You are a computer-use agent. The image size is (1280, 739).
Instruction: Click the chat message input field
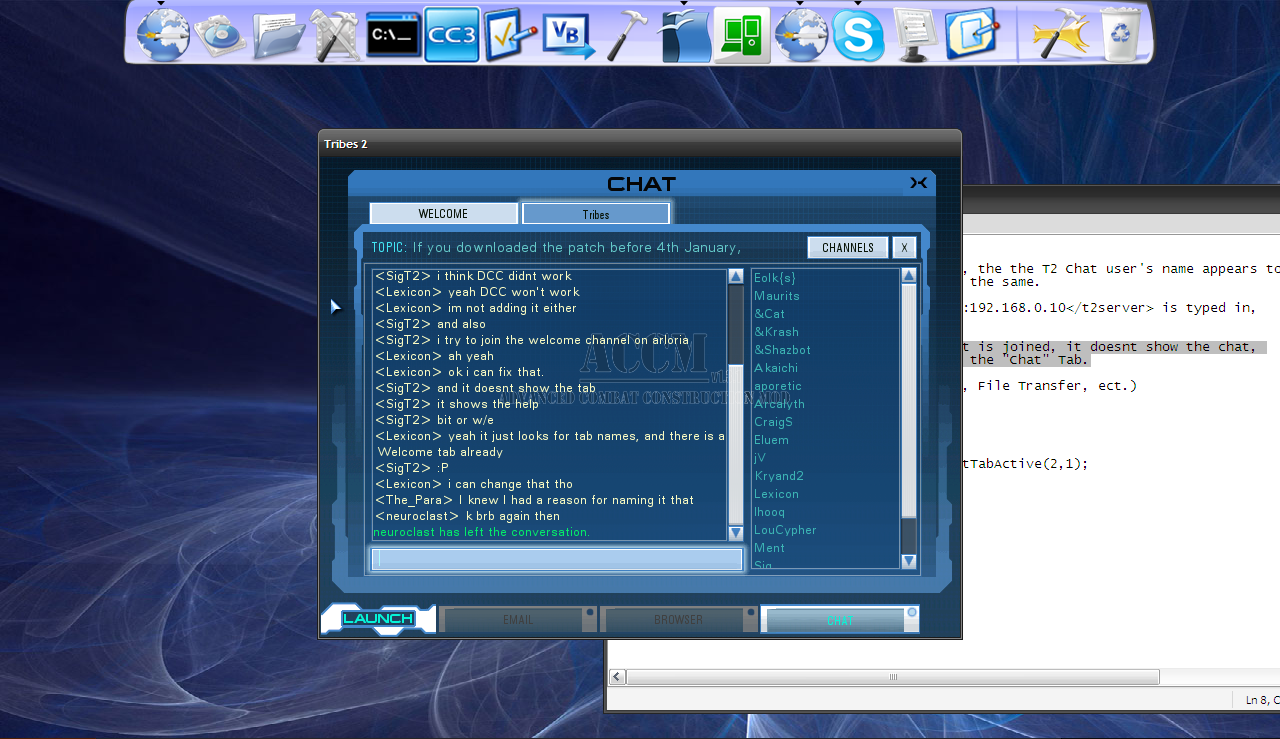[558, 559]
